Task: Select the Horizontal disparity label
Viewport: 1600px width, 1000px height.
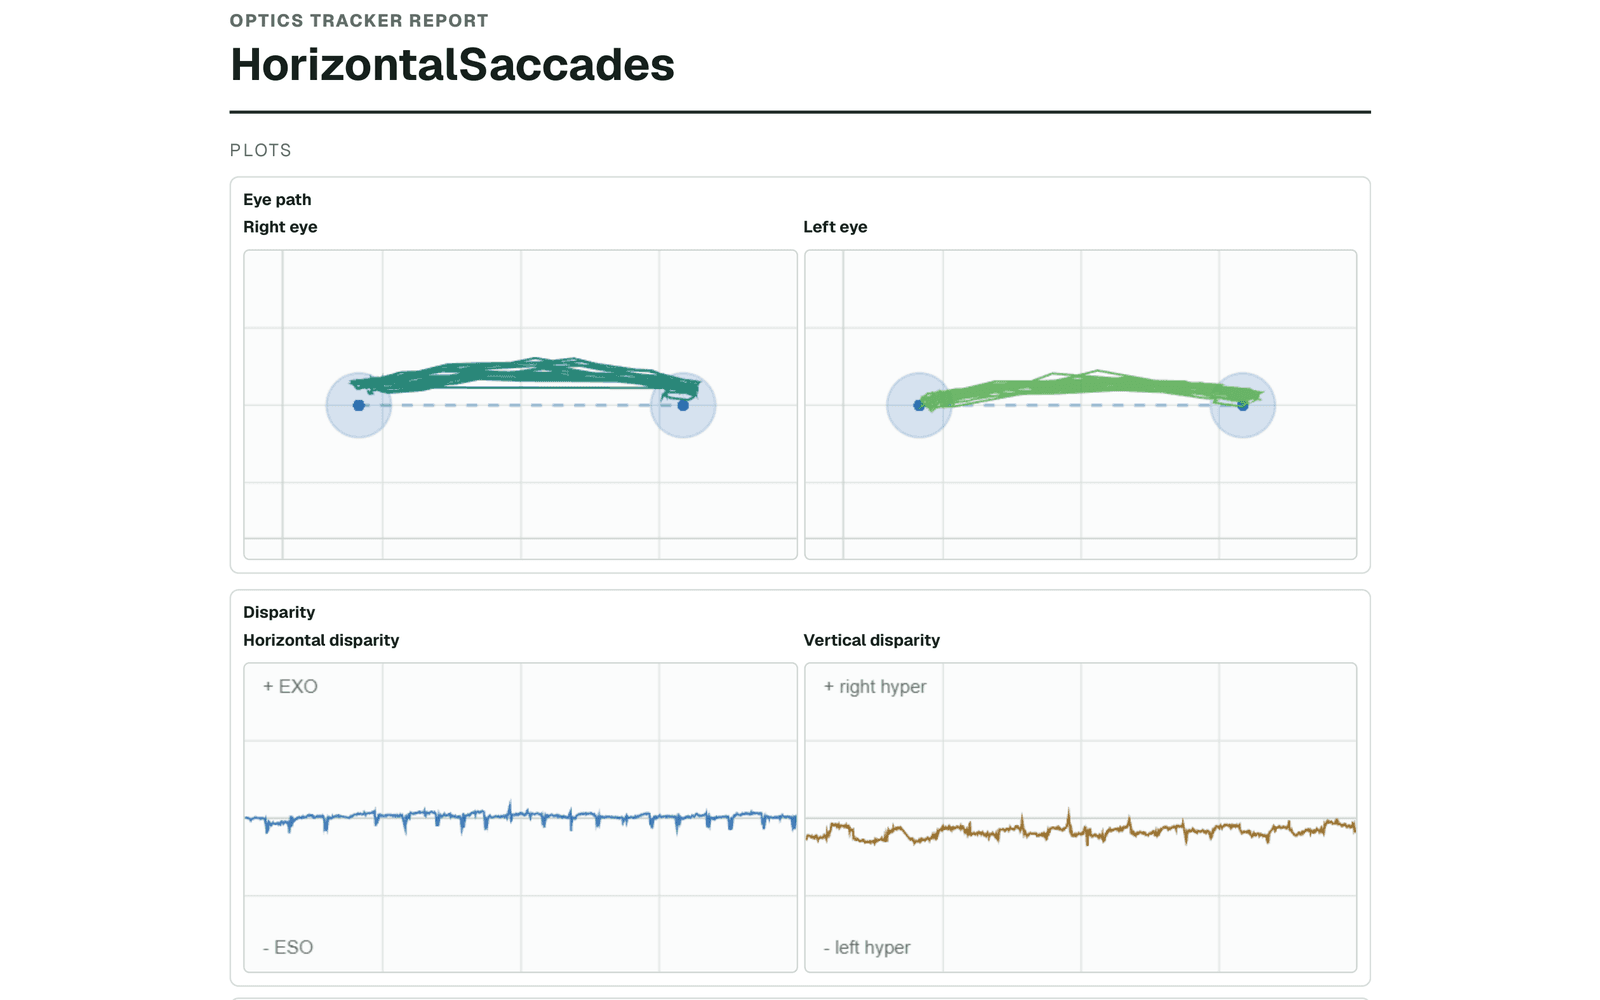Action: coord(321,640)
